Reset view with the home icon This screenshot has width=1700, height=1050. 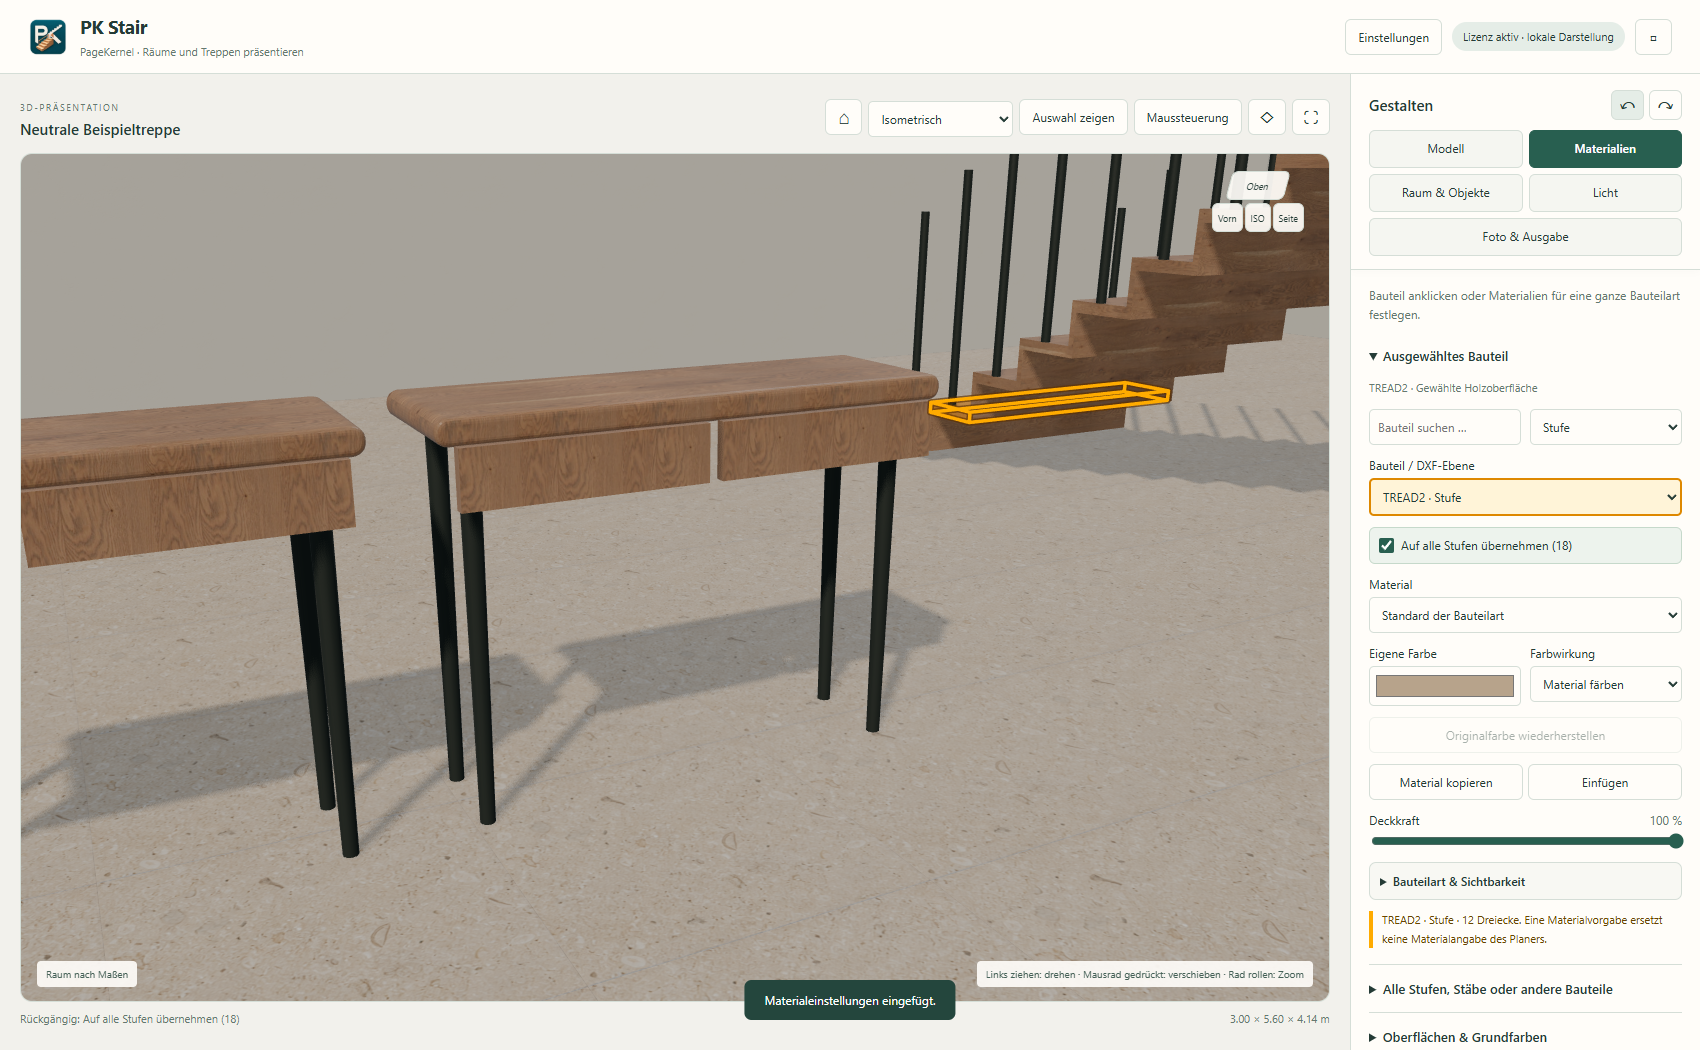point(843,118)
